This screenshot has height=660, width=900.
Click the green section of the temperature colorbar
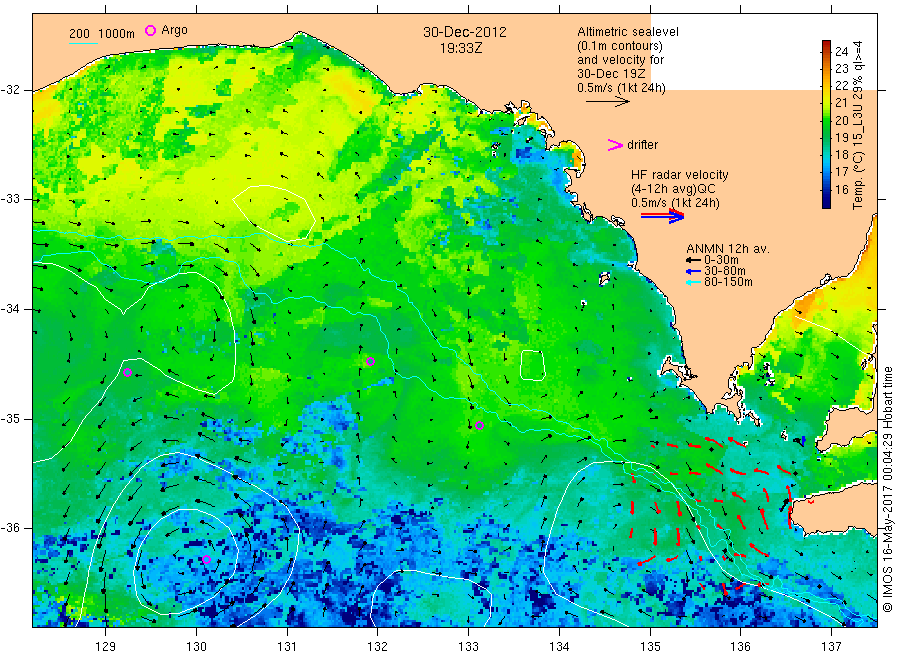click(x=826, y=123)
